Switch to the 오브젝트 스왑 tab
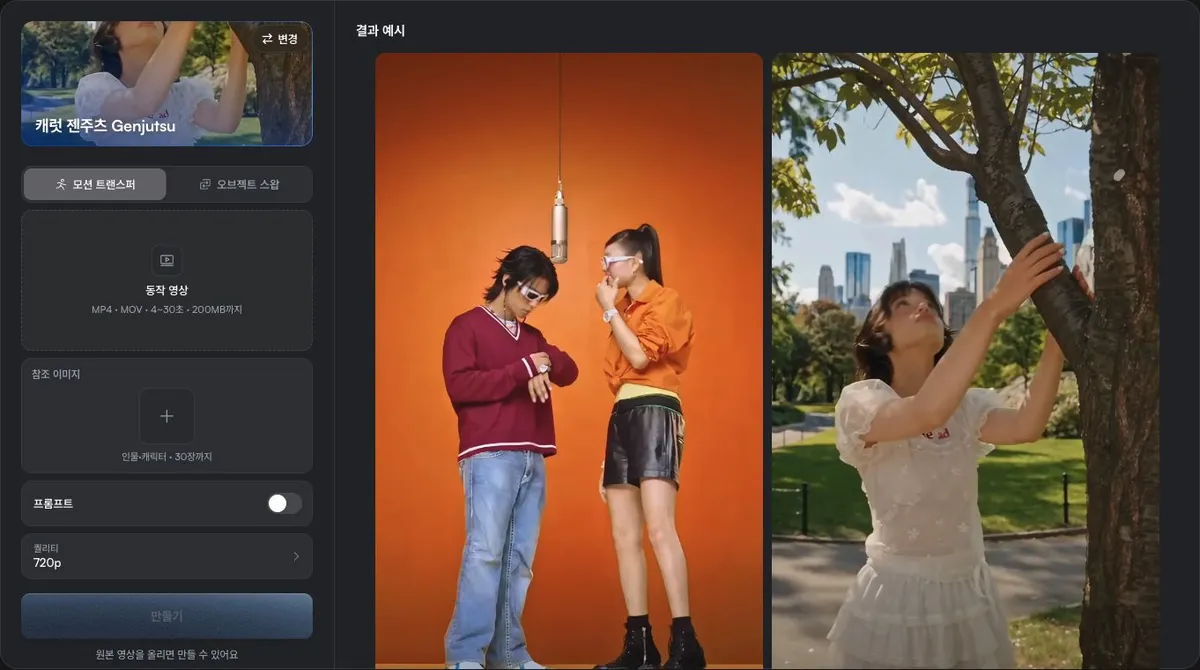1200x670 pixels. (239, 184)
